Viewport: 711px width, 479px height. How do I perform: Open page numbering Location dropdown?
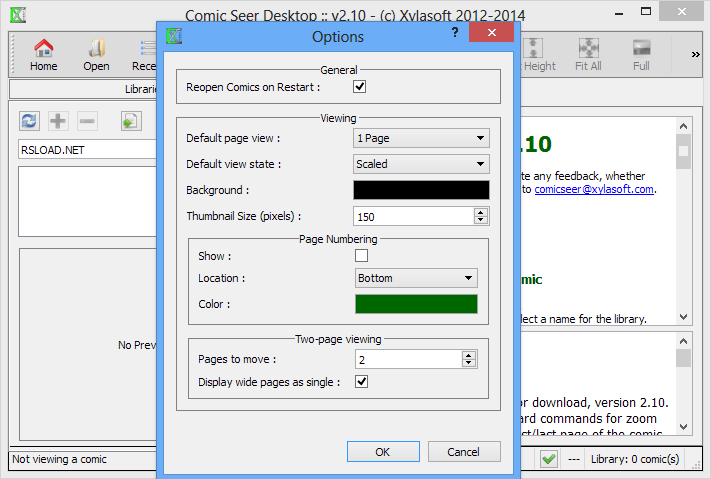pos(416,278)
